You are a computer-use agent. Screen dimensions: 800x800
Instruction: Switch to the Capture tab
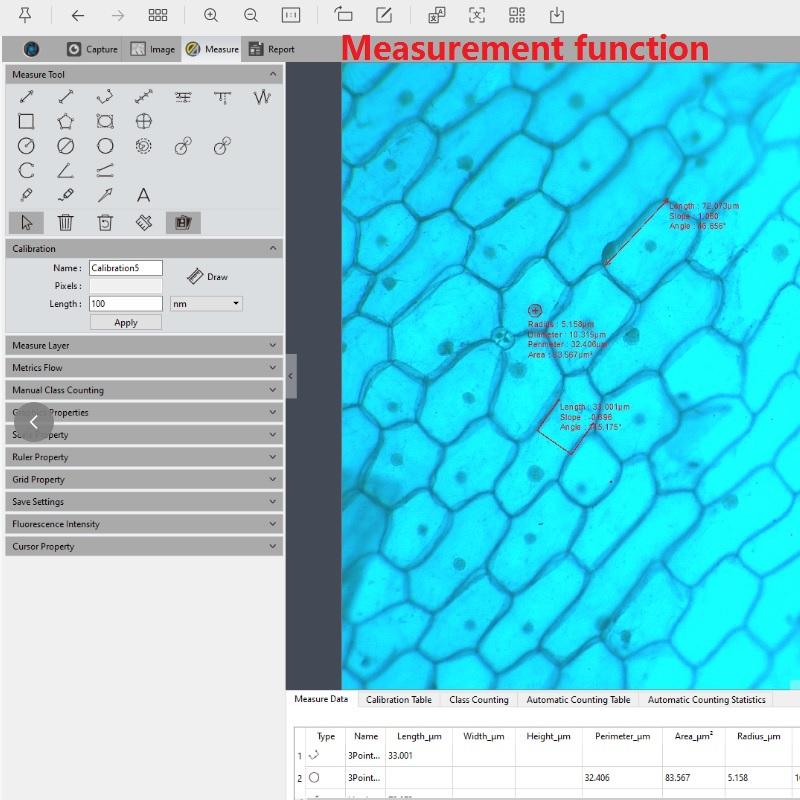click(x=92, y=49)
